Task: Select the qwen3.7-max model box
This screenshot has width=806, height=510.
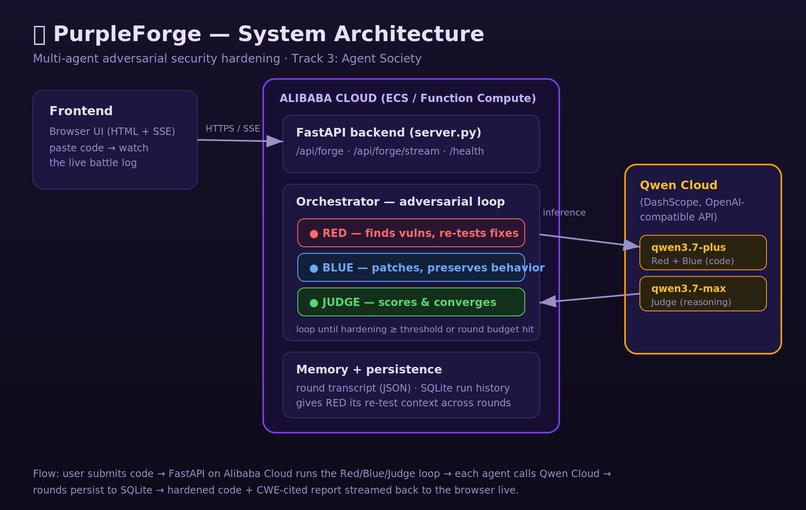Action: [x=703, y=294]
